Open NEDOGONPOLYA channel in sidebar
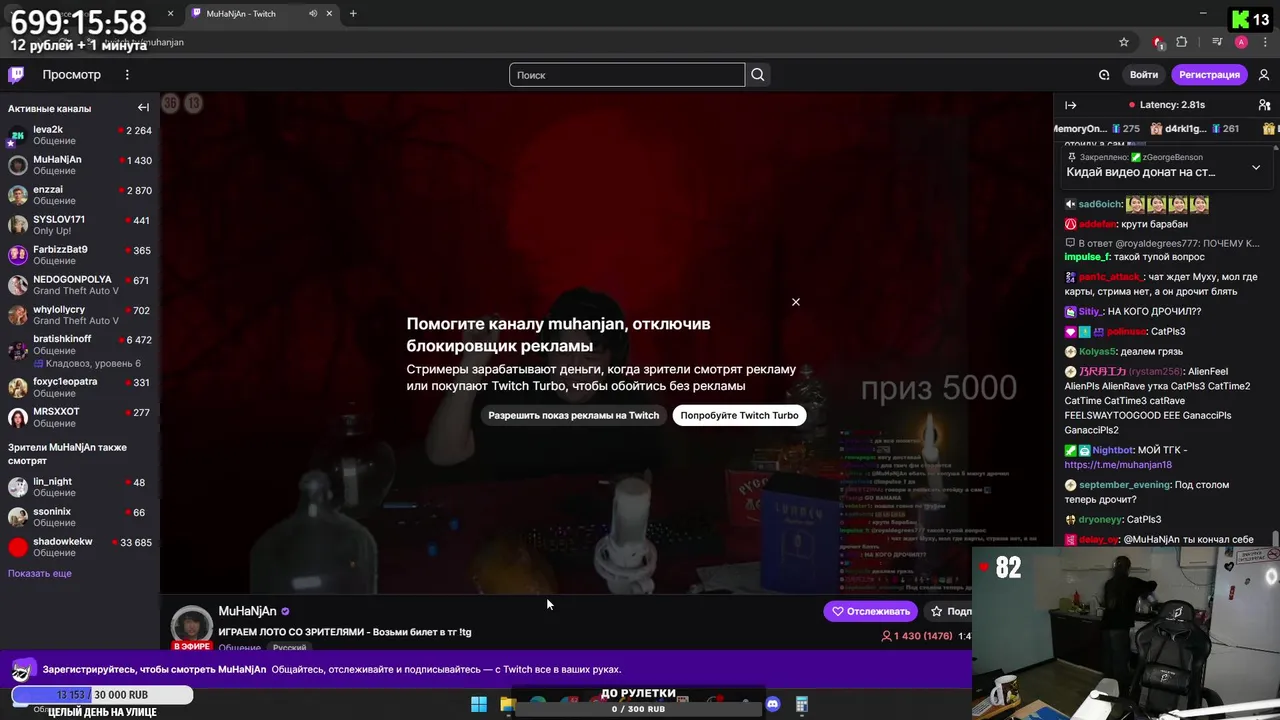 click(x=80, y=285)
